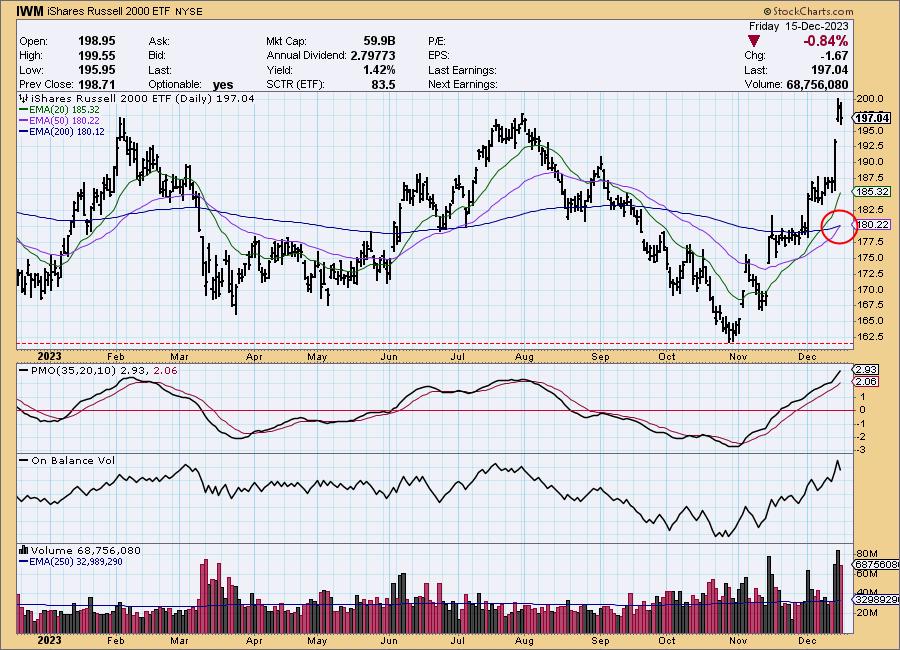Click the 200.0 price axis label
The width and height of the screenshot is (900, 650).
(x=870, y=99)
